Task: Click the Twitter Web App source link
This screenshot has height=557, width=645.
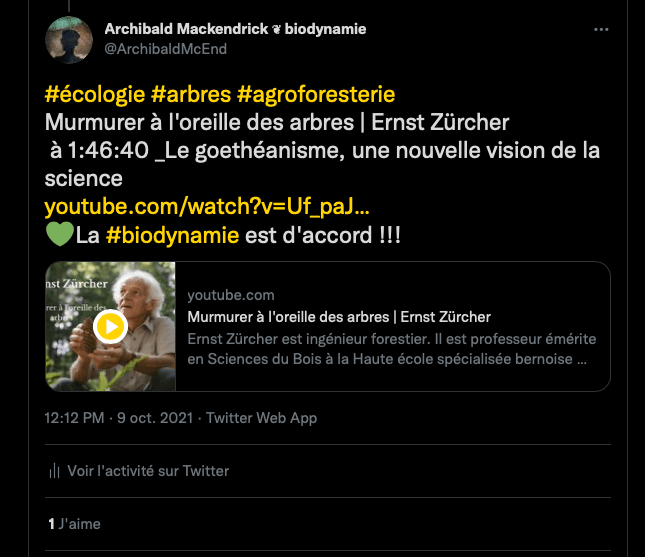Action: coord(261,418)
